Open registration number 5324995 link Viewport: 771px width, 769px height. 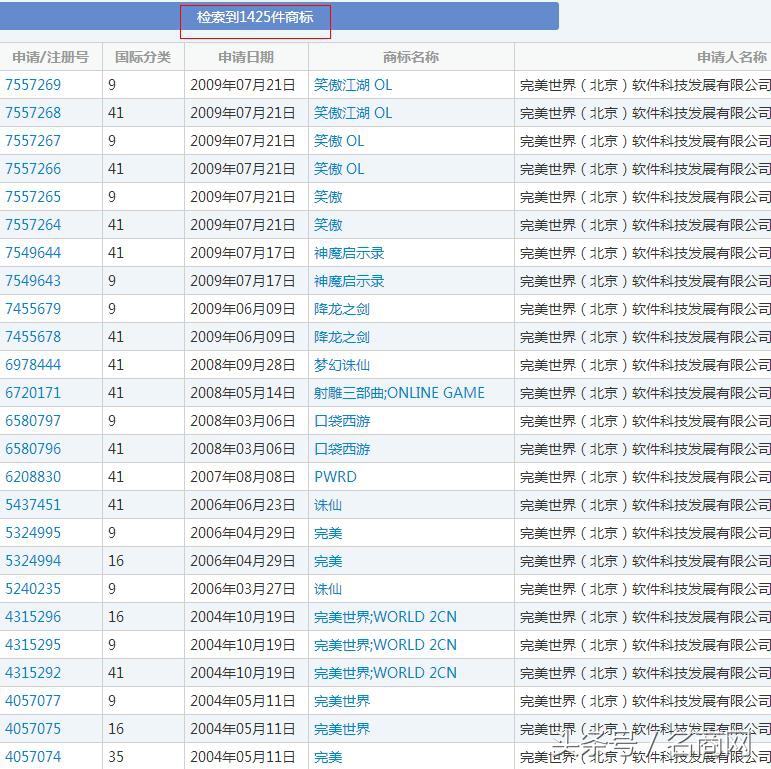(x=33, y=533)
